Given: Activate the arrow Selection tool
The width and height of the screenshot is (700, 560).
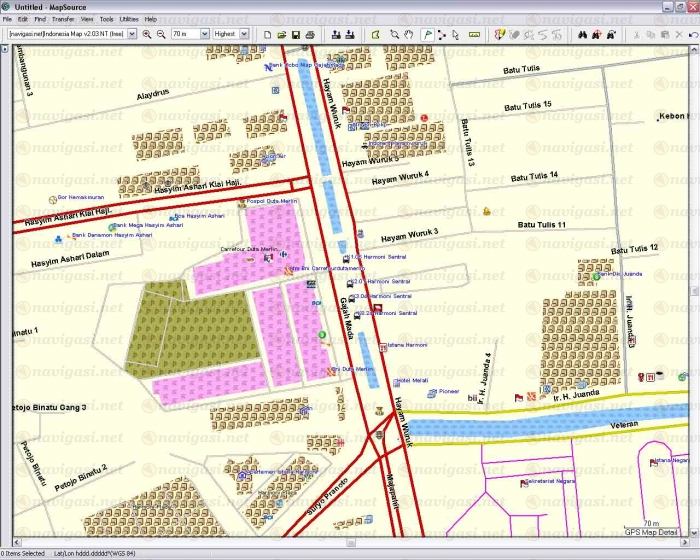Looking at the screenshot, I should tap(456, 34).
